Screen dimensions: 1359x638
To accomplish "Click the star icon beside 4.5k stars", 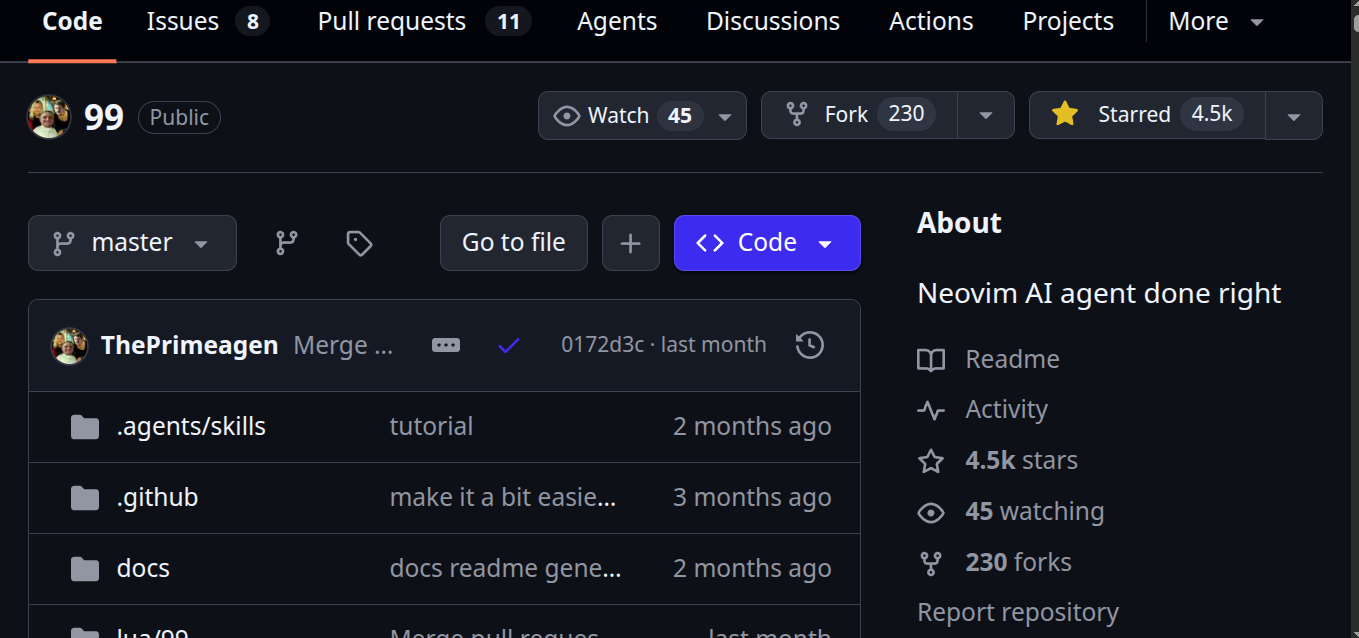I will tap(931, 461).
